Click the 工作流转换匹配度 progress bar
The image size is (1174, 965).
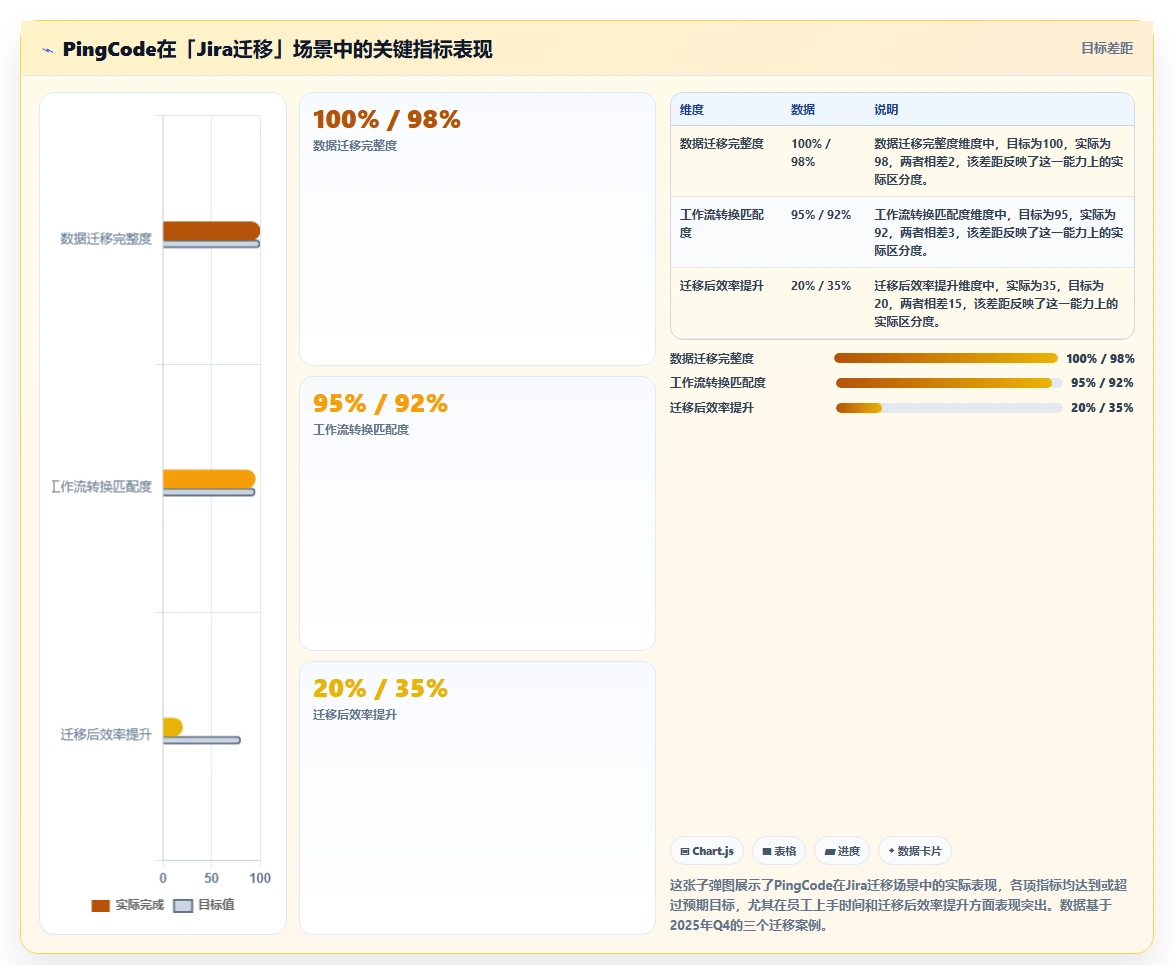pyautogui.click(x=949, y=383)
